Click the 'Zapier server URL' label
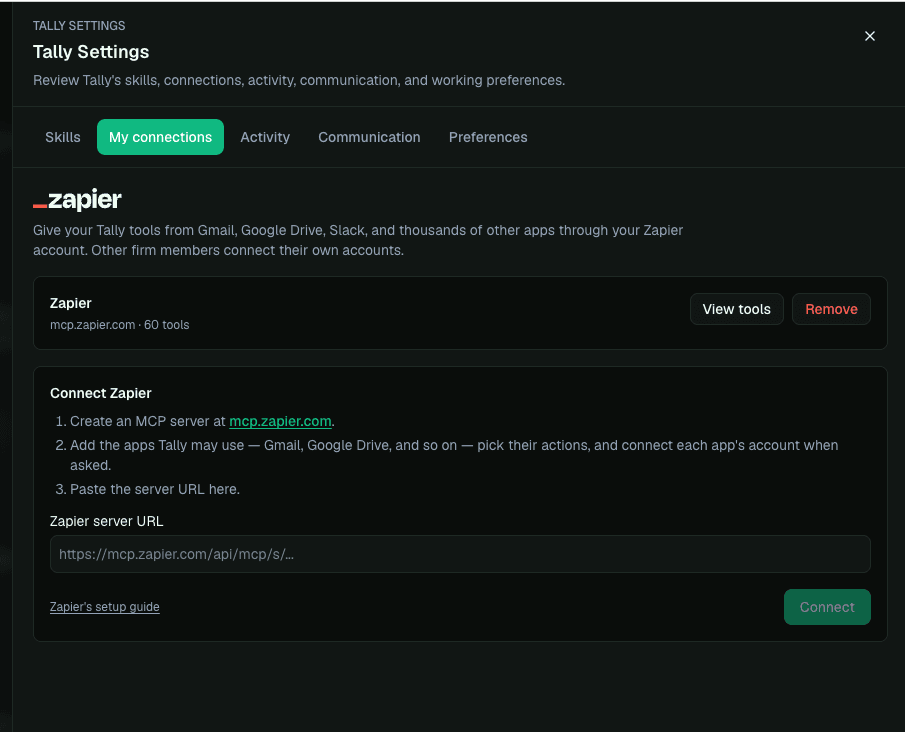905x732 pixels. point(107,521)
